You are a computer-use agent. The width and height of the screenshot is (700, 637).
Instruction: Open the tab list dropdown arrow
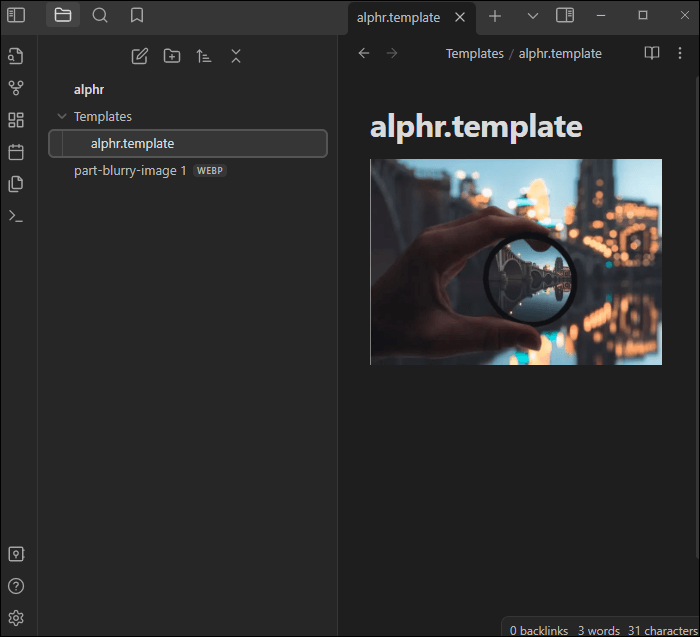point(532,16)
